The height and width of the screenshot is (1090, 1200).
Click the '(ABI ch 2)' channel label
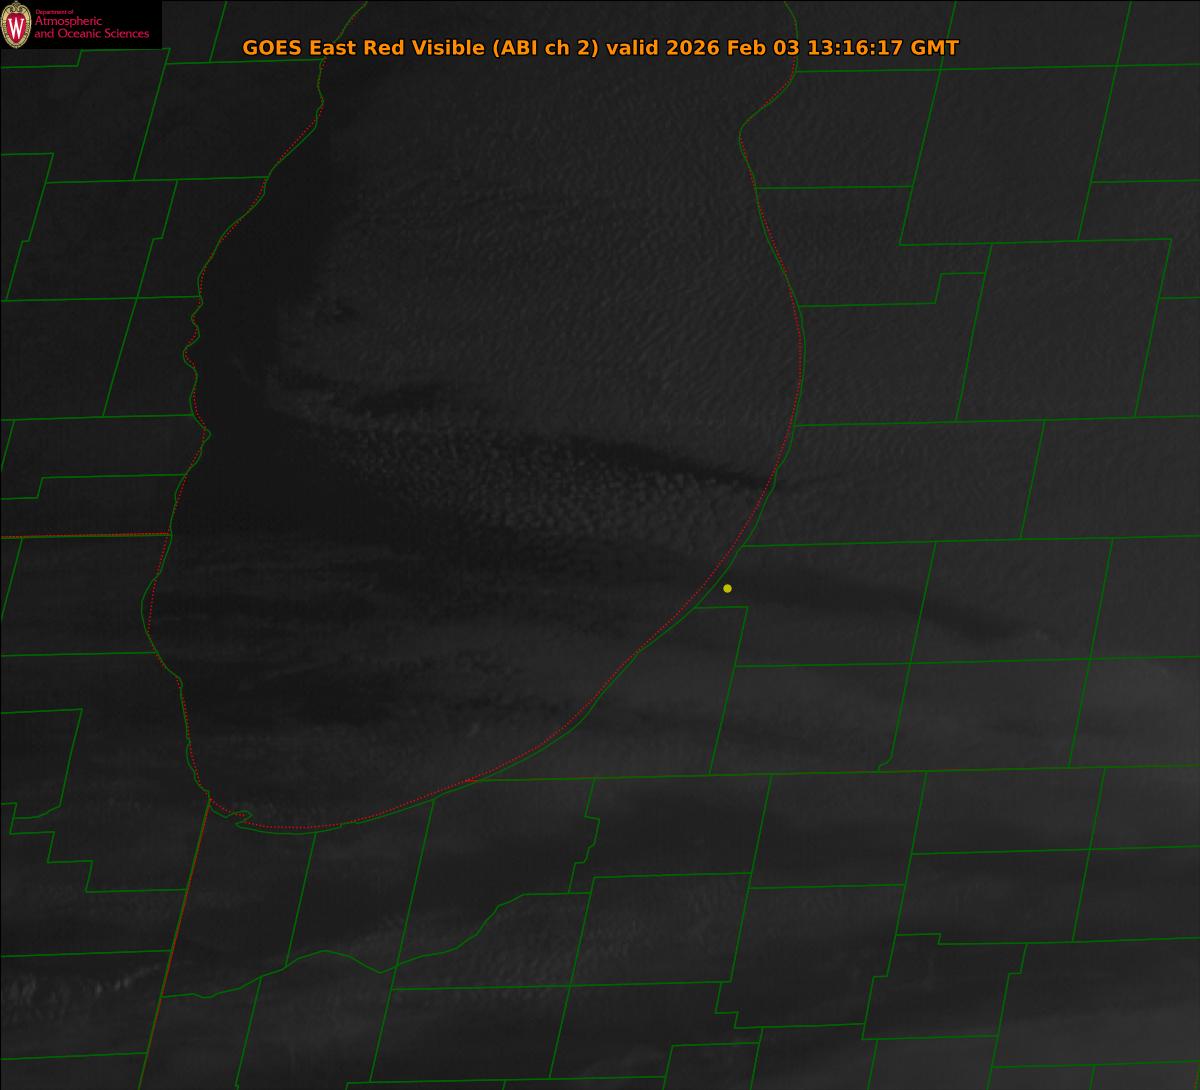(546, 48)
